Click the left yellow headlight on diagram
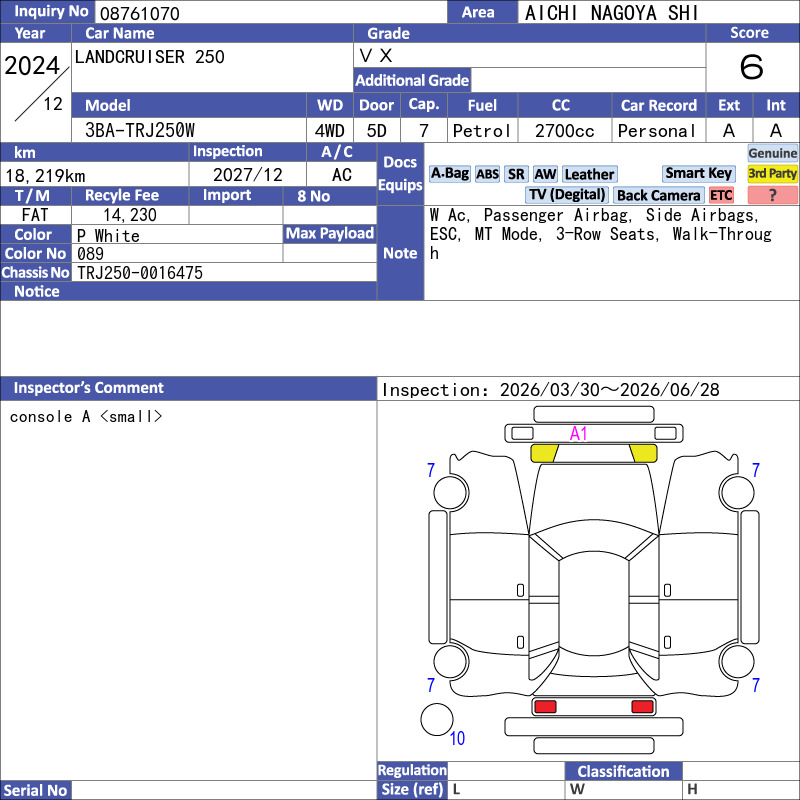The height and width of the screenshot is (800, 800). point(544,453)
